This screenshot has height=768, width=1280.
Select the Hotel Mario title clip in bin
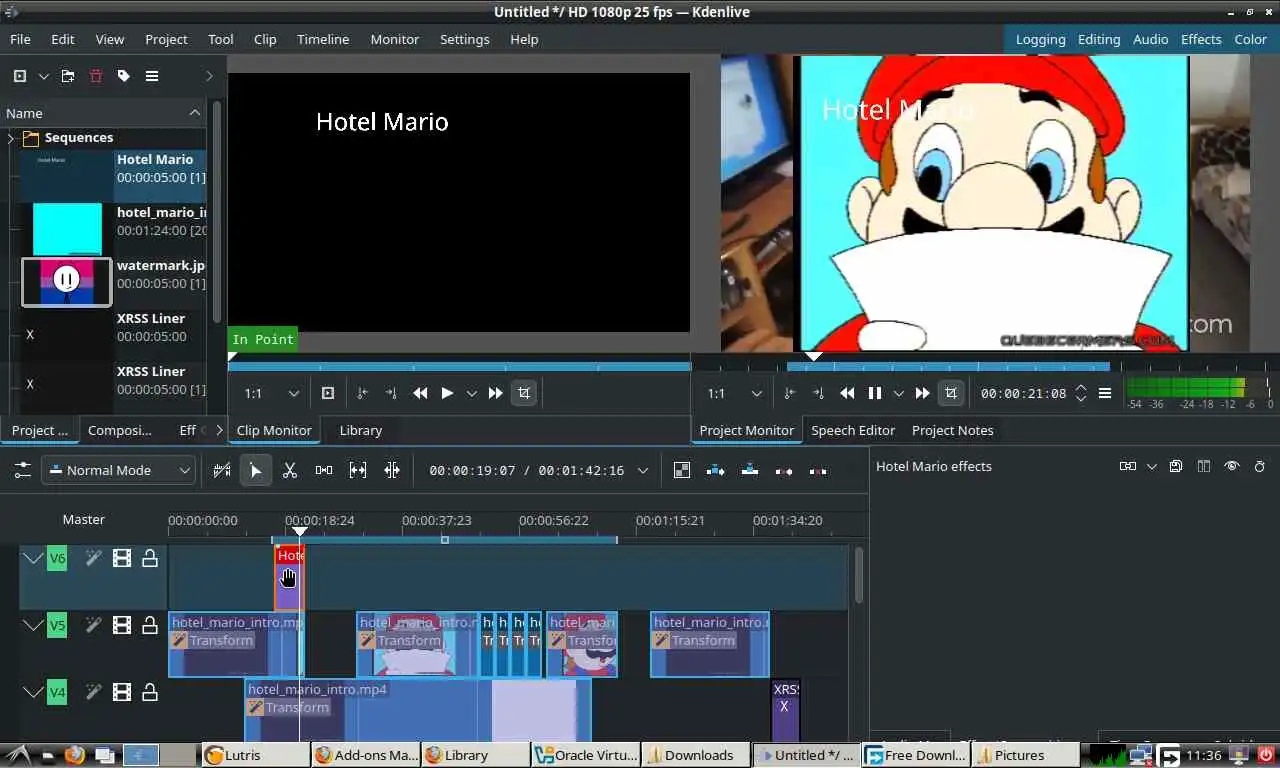[113, 176]
